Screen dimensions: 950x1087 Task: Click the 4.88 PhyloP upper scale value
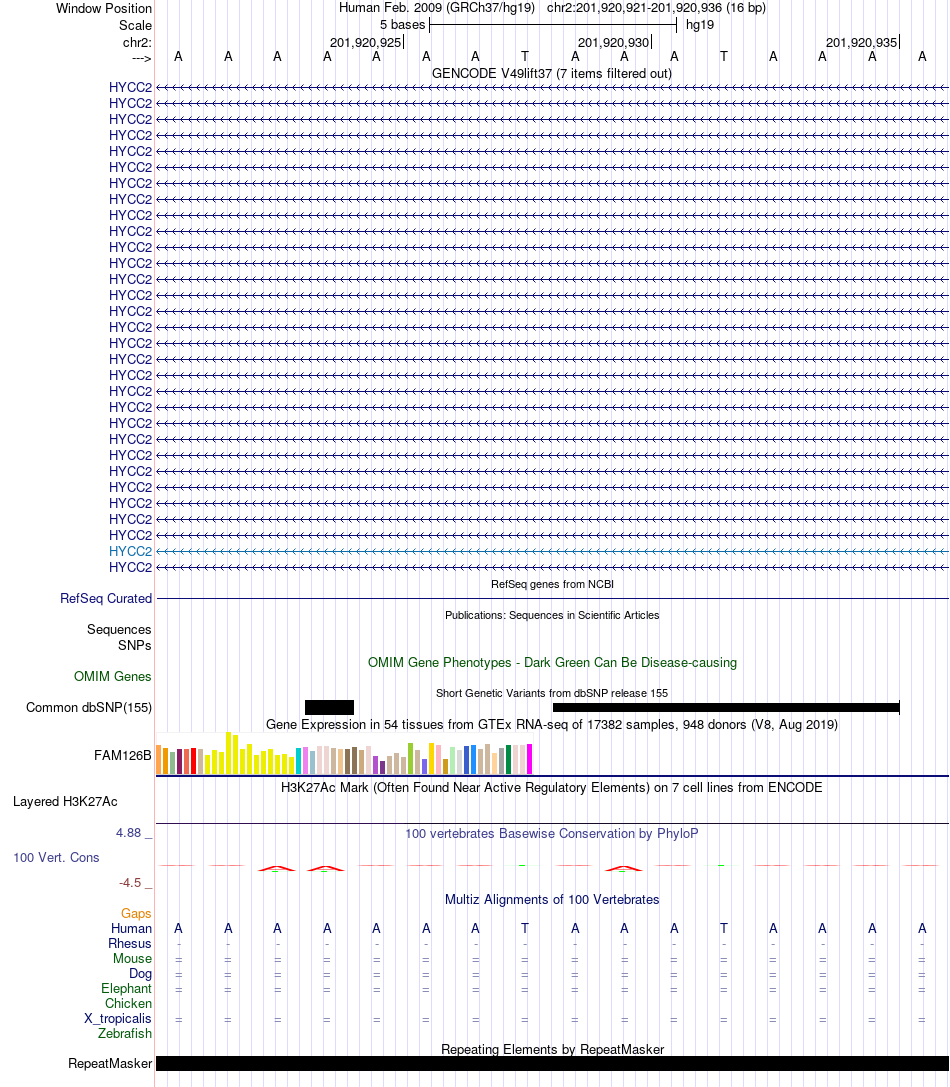(128, 833)
